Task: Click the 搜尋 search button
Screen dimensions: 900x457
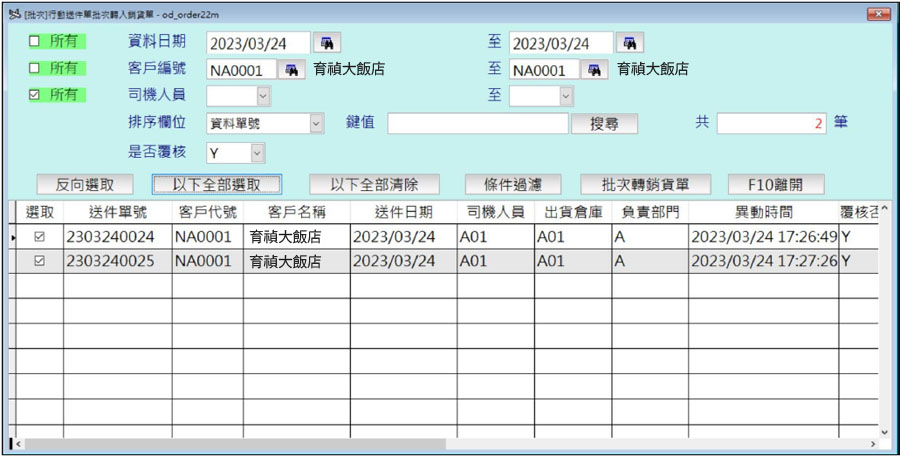Action: click(604, 123)
